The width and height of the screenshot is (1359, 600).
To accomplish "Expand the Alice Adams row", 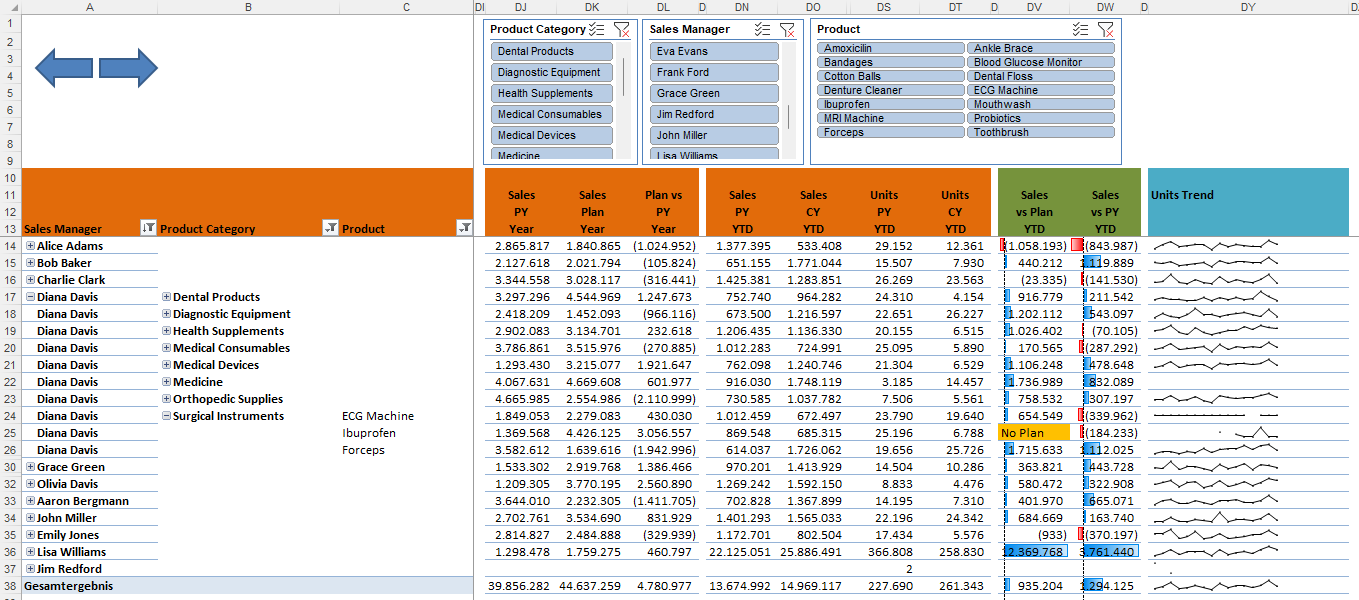I will 30,246.
